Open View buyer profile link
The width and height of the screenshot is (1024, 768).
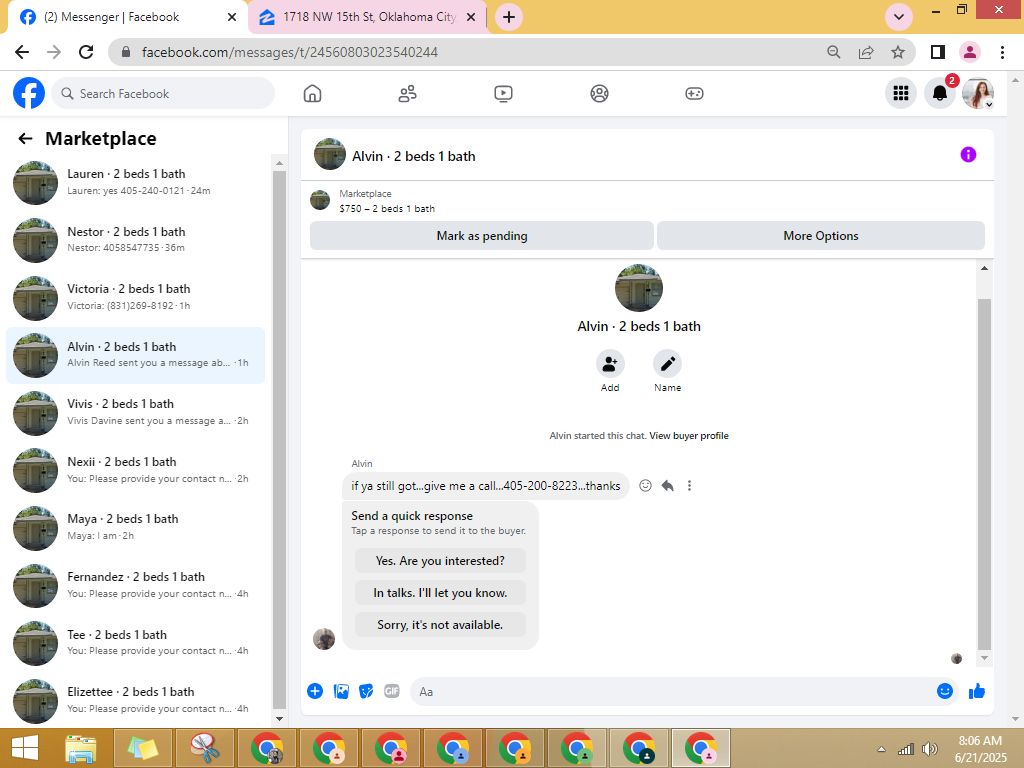click(x=689, y=436)
